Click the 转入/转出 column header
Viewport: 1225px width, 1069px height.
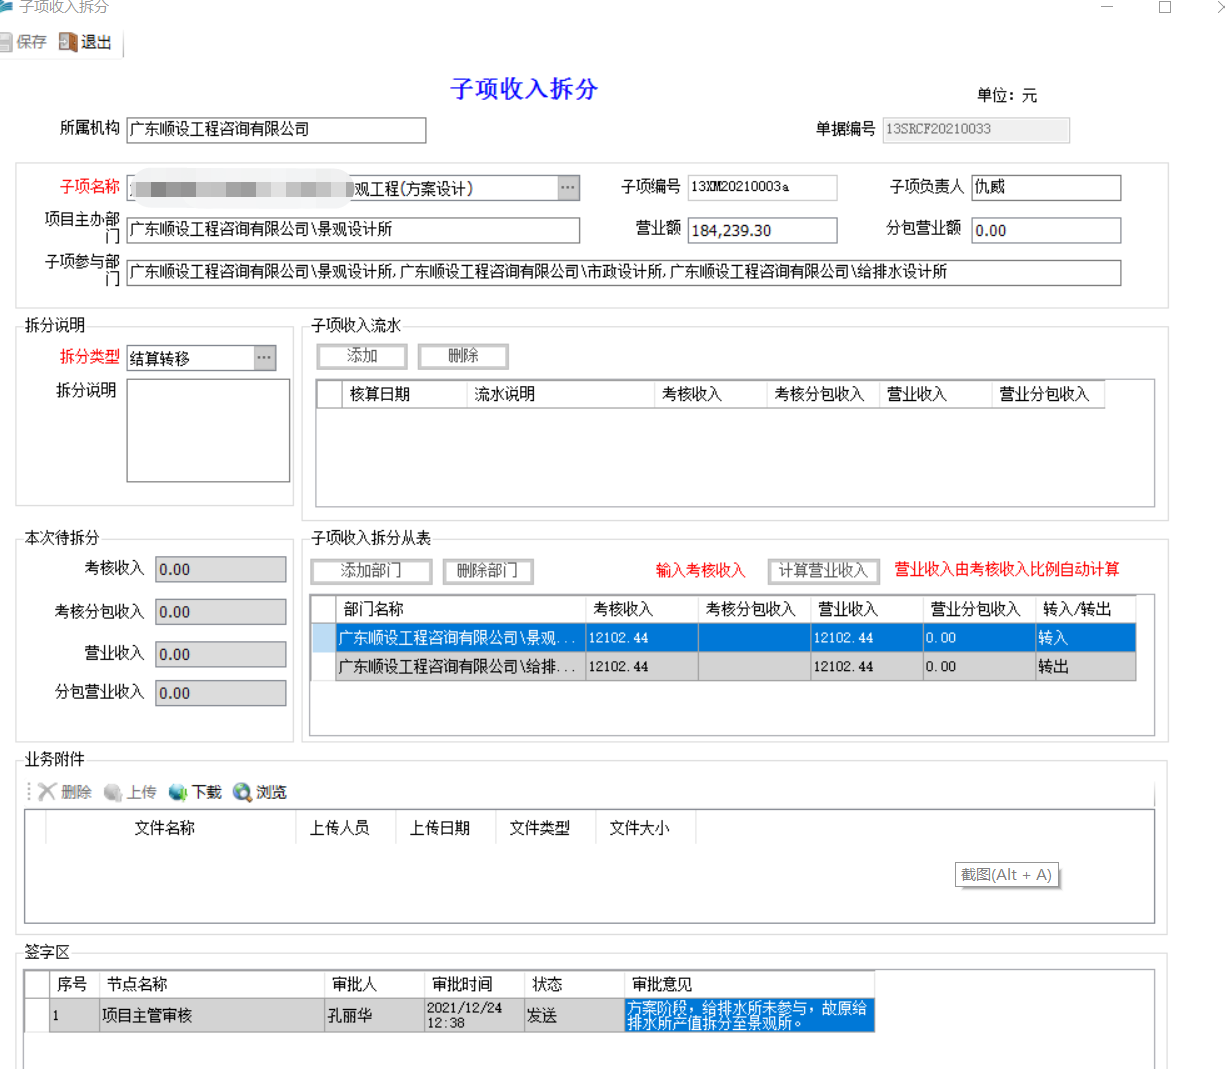(x=1085, y=609)
